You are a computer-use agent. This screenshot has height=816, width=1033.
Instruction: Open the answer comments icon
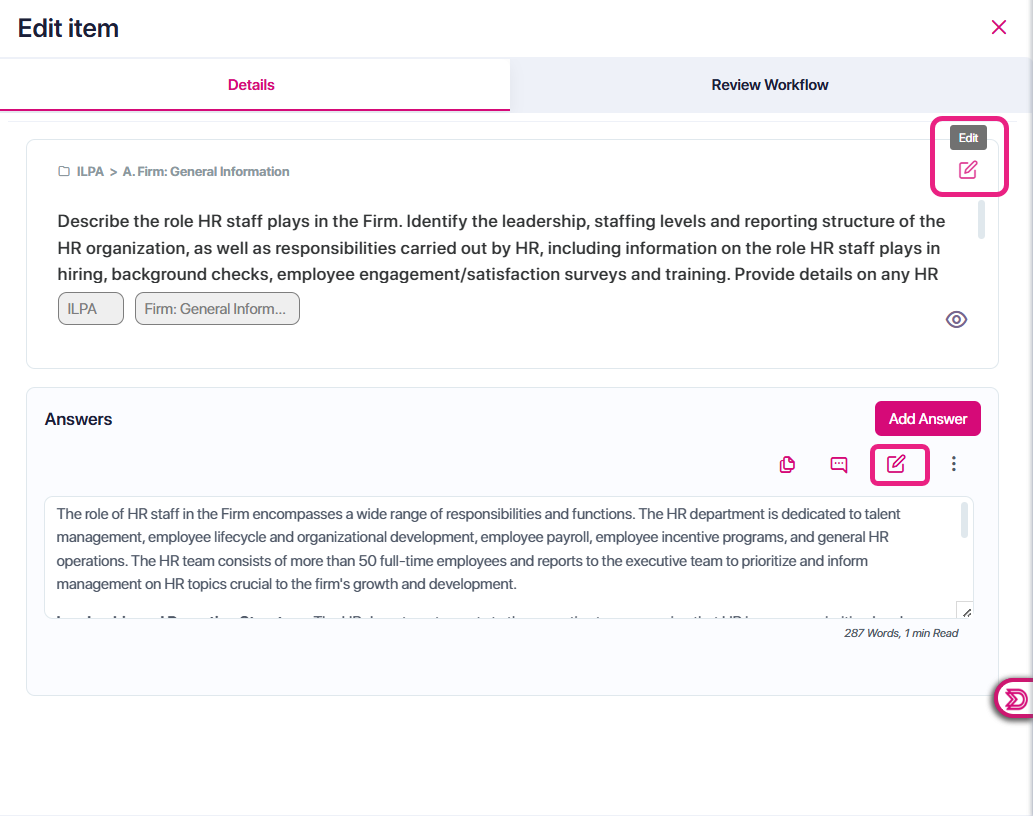click(839, 464)
